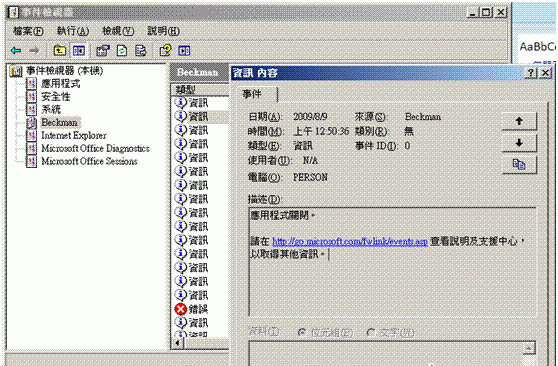
Task: Click the 電腦 value PERSON
Action: 310,177
